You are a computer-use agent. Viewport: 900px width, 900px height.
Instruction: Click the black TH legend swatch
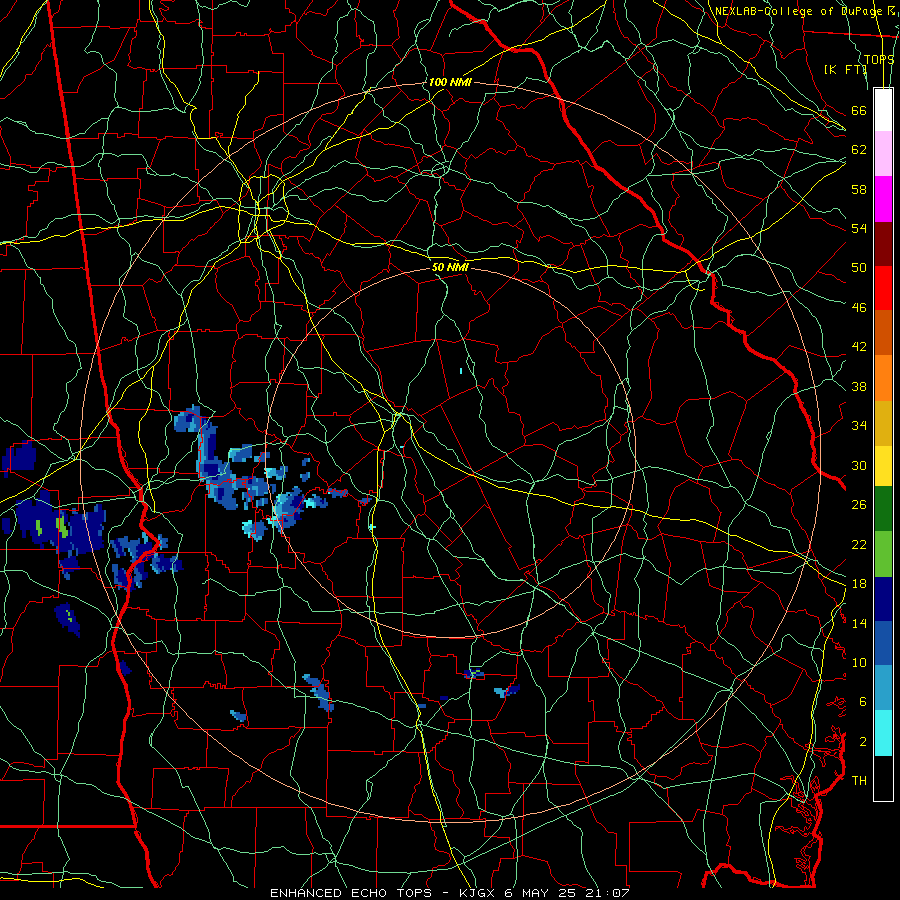[883, 778]
